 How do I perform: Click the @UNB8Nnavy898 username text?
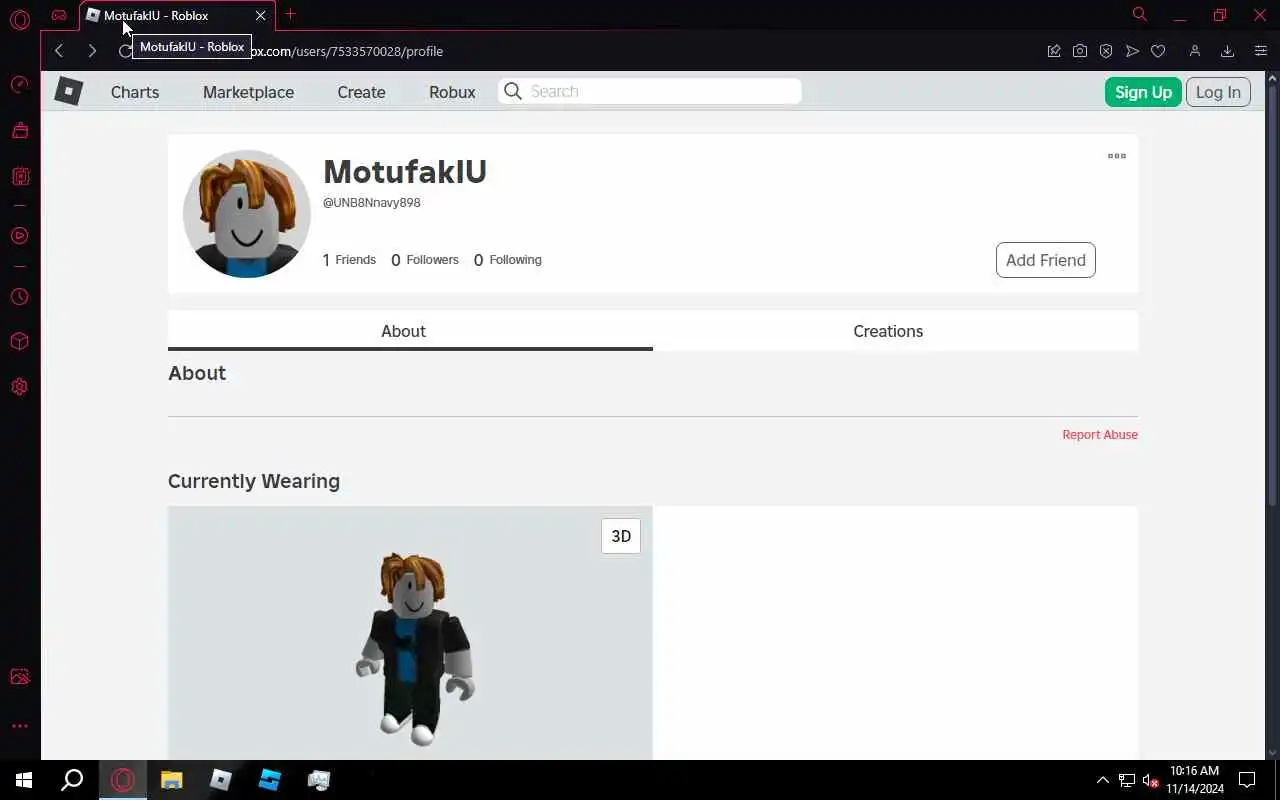click(371, 203)
